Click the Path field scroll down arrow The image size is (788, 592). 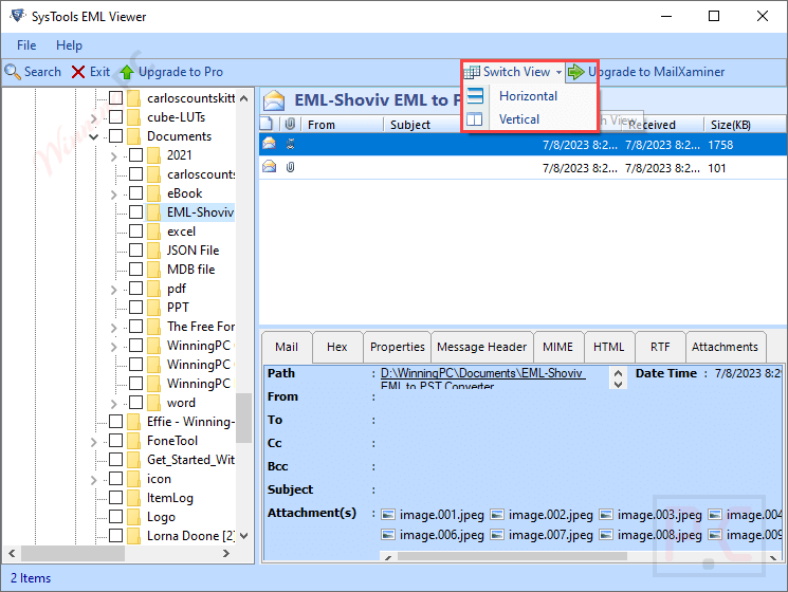618,384
